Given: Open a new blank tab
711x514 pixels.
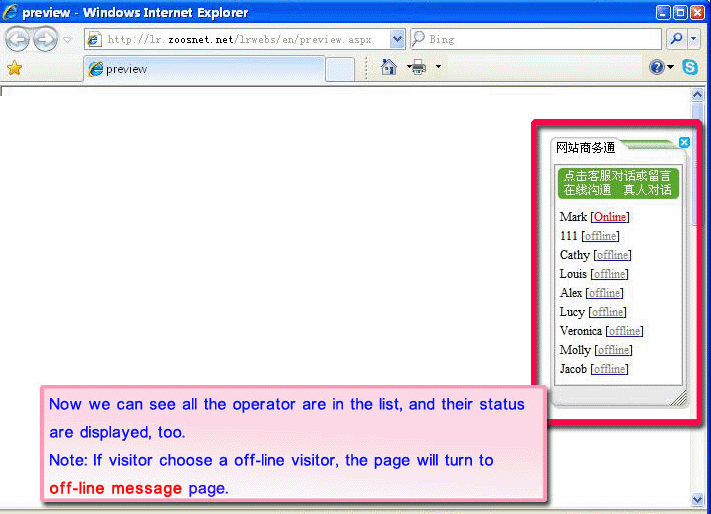Looking at the screenshot, I should (340, 69).
